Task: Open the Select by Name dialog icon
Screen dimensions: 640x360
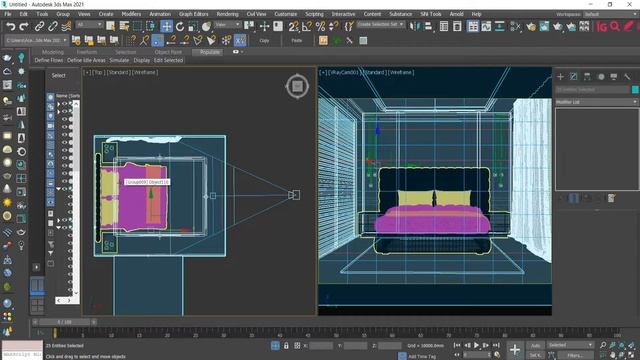Action: point(124,27)
